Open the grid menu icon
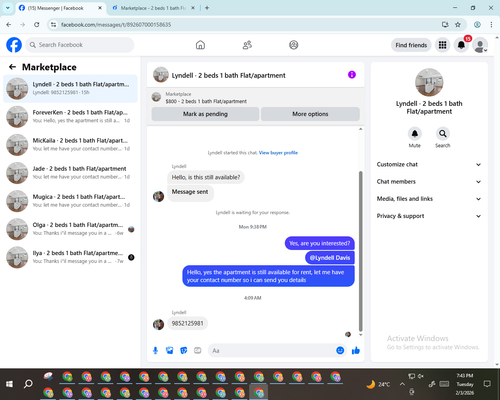Screen dimensions: 500x400 tap(442, 45)
